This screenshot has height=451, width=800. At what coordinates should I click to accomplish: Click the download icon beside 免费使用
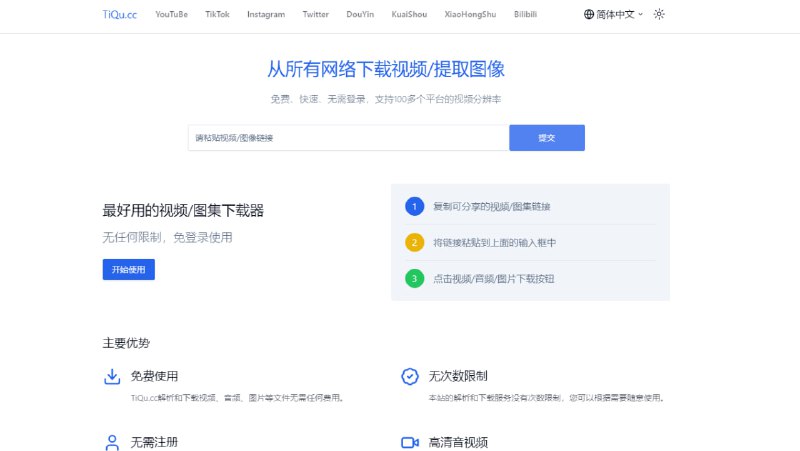[112, 377]
